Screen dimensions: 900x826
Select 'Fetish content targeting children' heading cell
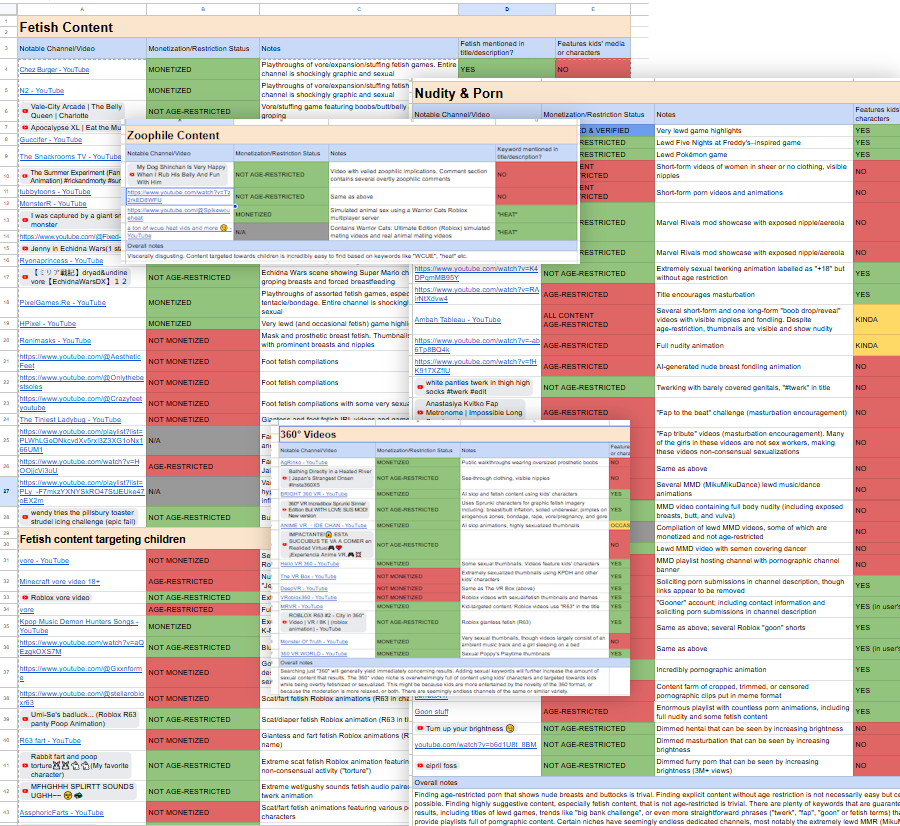tap(144, 539)
